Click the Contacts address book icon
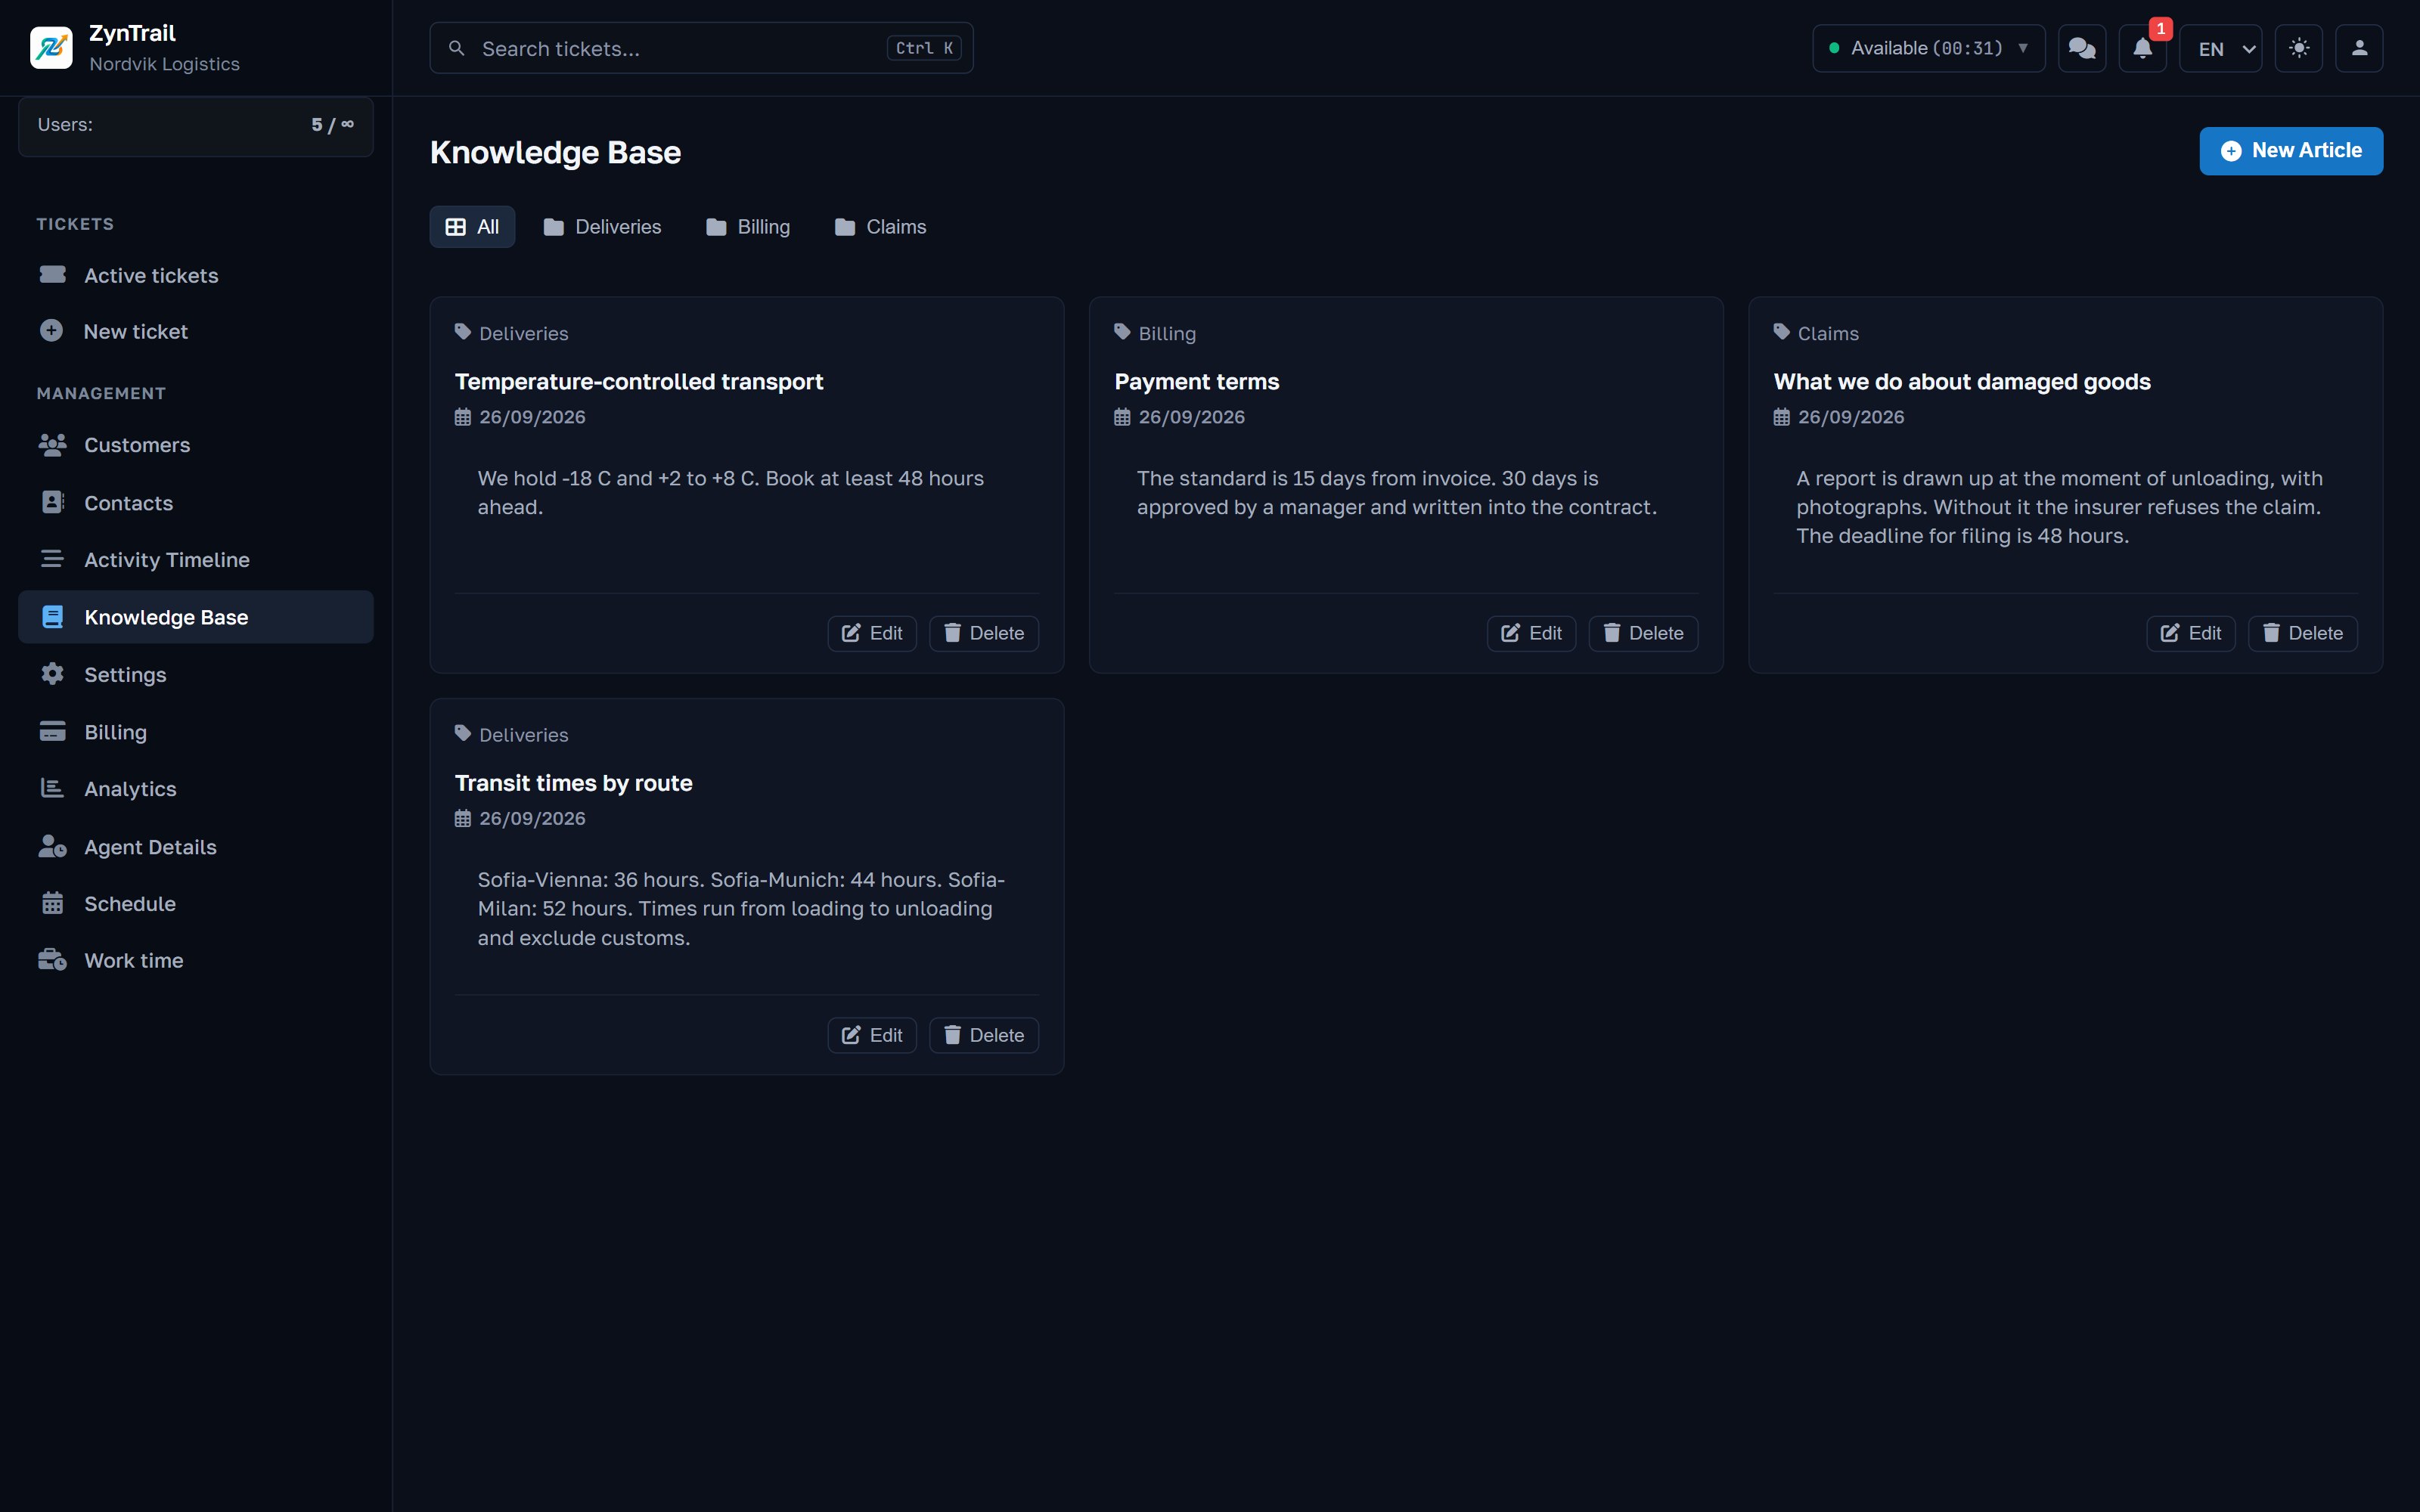 [52, 502]
